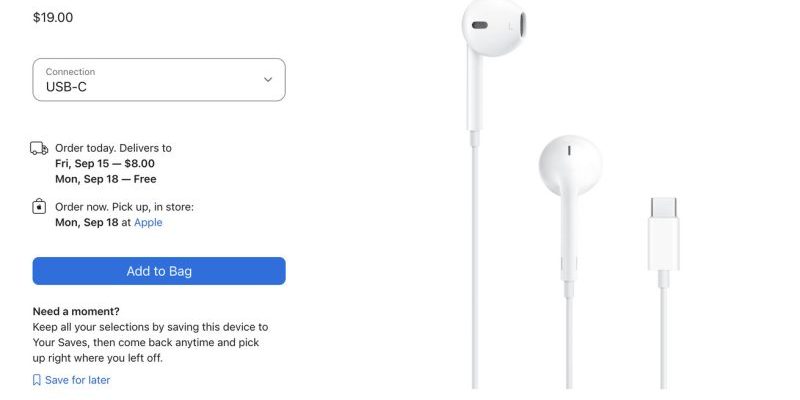
Task: Click the bookmark icon beside Save for later
Action: tap(37, 380)
